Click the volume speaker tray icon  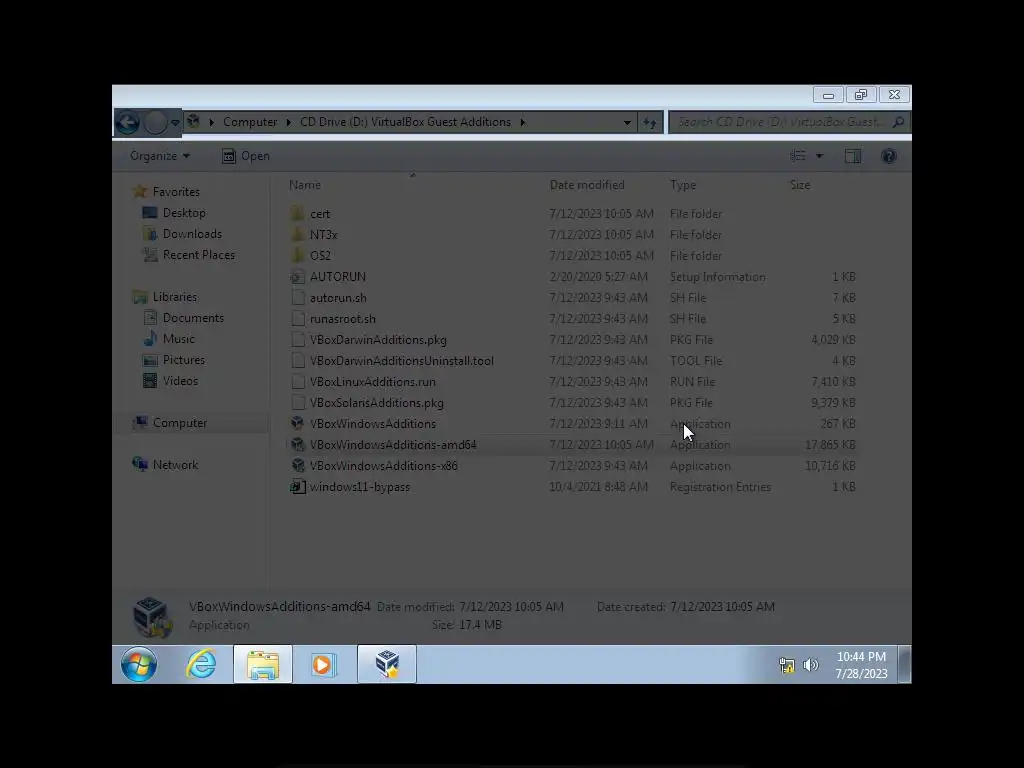(810, 665)
